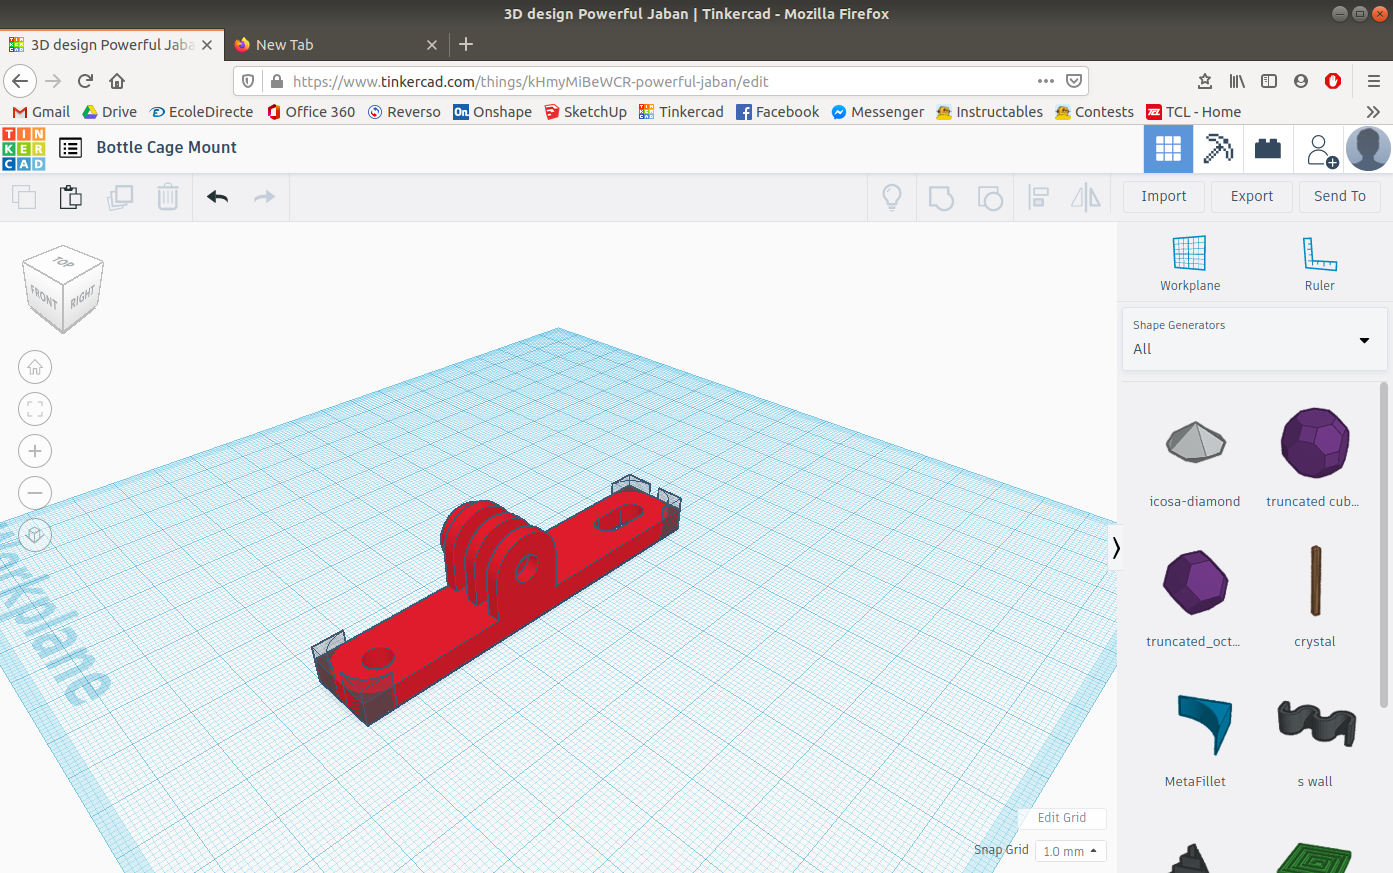
Task: Click the Fit all in view button
Action: tap(35, 409)
